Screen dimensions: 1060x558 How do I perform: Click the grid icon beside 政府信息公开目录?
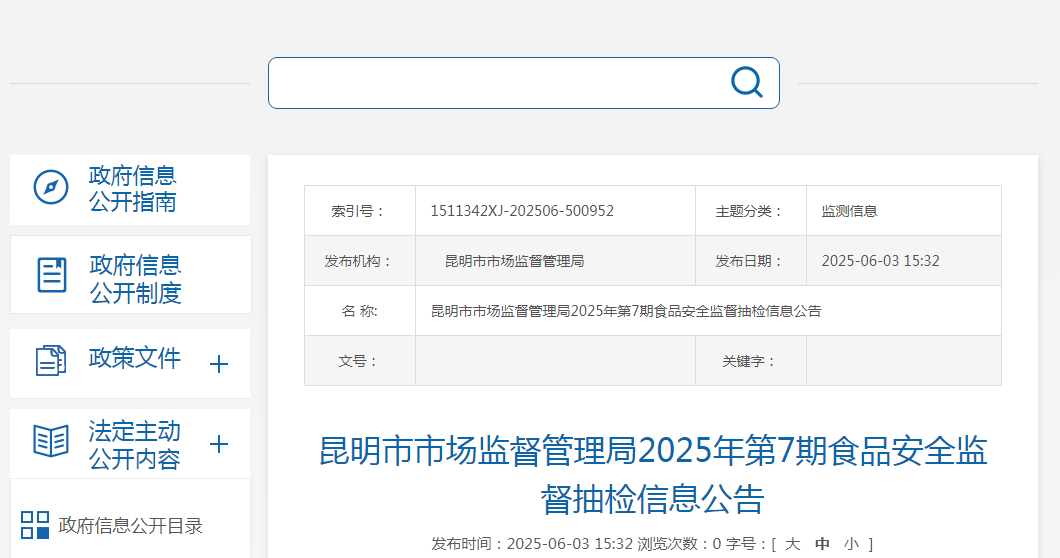click(35, 525)
